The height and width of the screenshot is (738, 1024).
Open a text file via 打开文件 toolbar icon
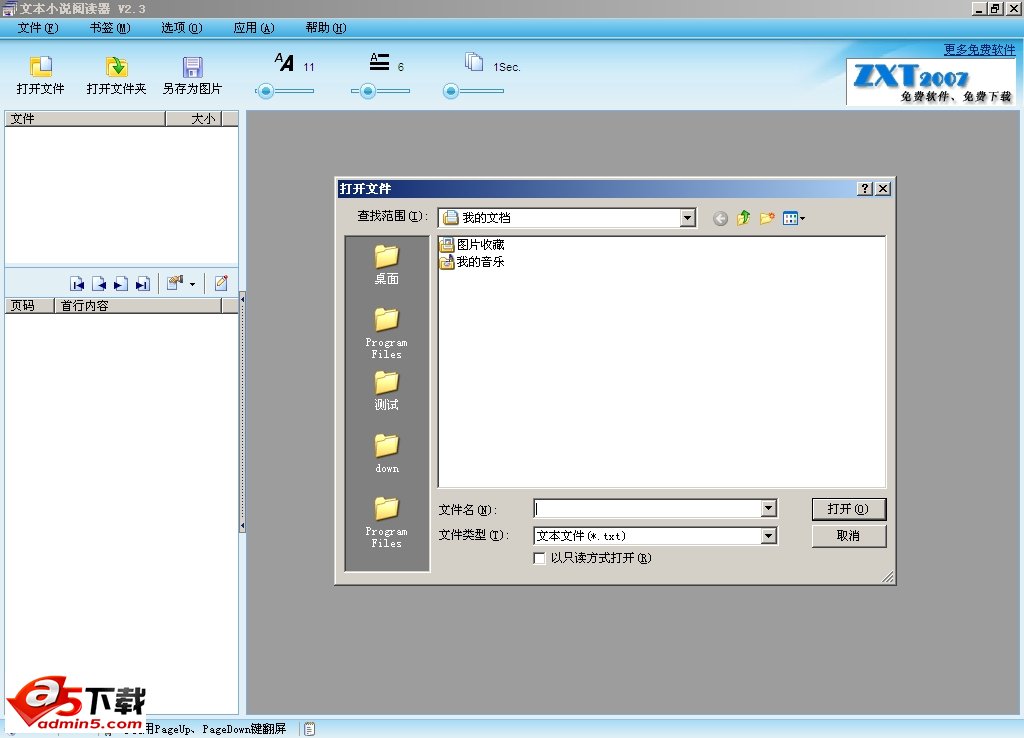40,72
